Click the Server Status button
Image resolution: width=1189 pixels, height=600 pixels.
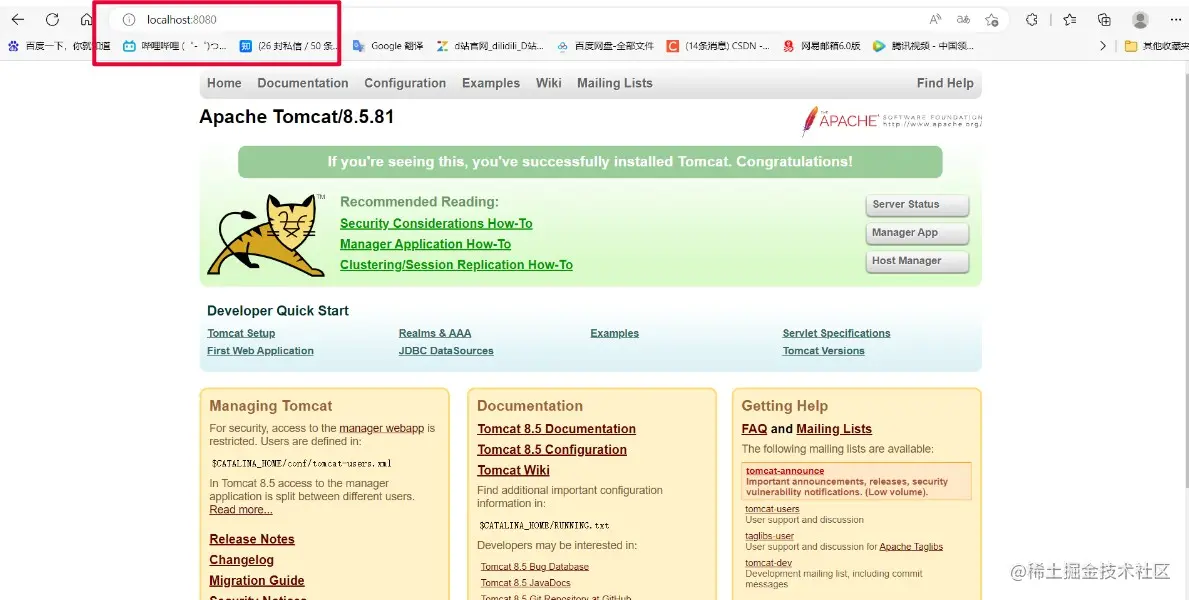point(917,205)
